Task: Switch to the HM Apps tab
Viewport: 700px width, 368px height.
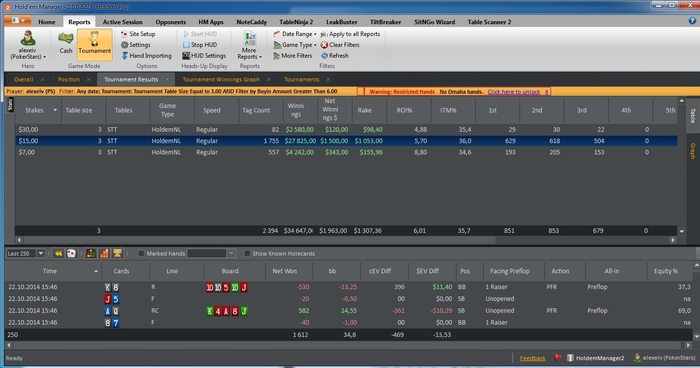Action: coord(211,22)
